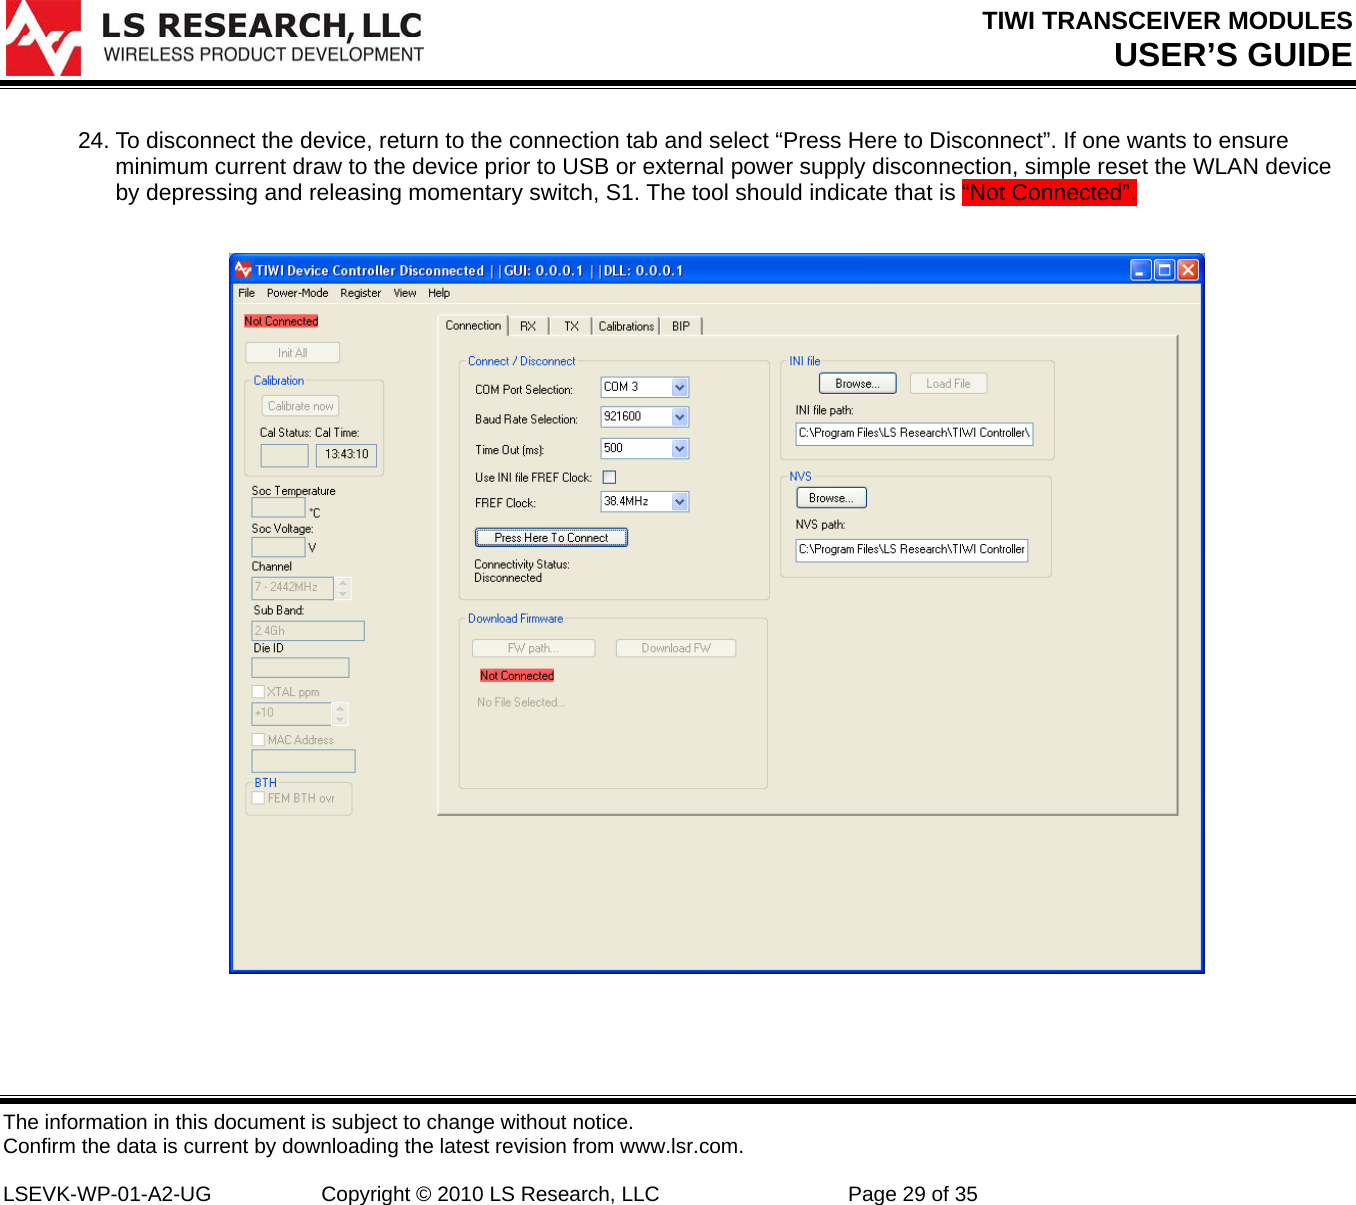This screenshot has width=1356, height=1205.
Task: Click the Not Connected status label at top left
Action: point(281,321)
